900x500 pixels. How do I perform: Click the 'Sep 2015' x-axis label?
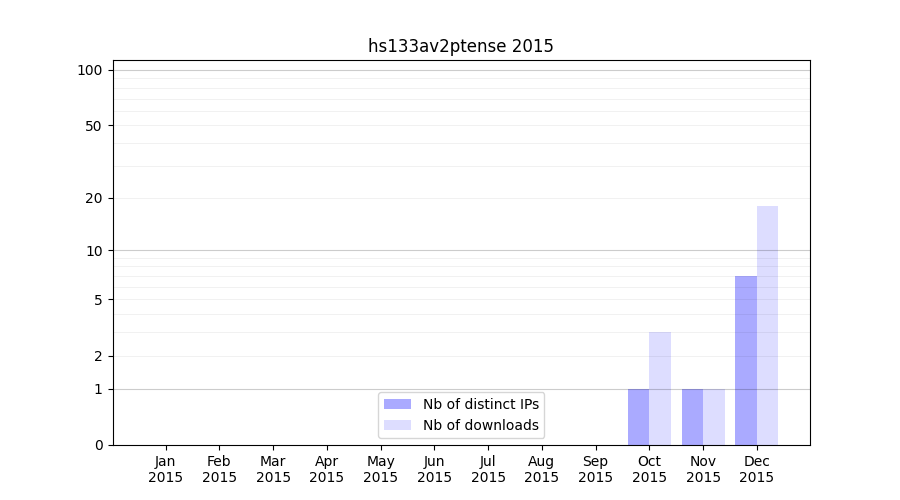[x=595, y=469]
